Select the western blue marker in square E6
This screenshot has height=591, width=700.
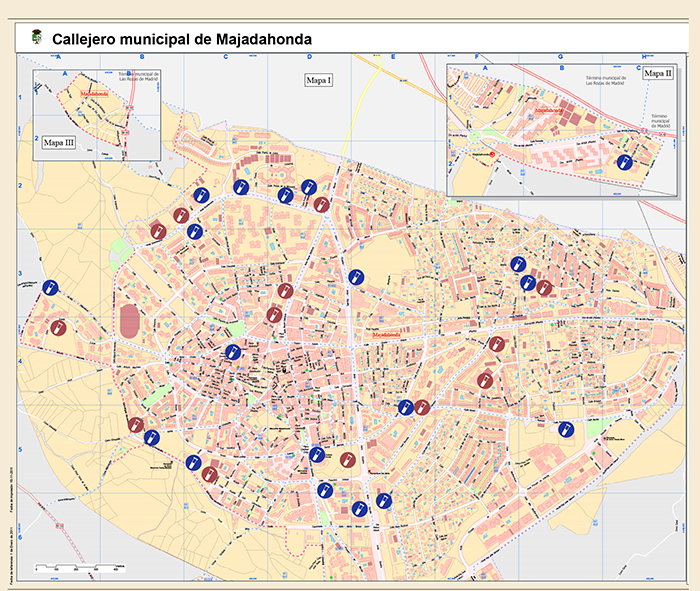(360, 508)
